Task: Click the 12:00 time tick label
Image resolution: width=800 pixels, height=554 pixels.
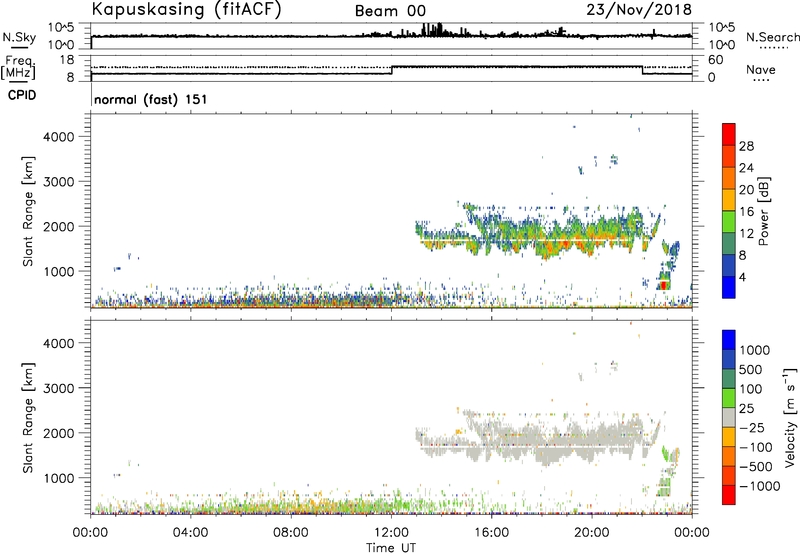Action: tap(391, 533)
